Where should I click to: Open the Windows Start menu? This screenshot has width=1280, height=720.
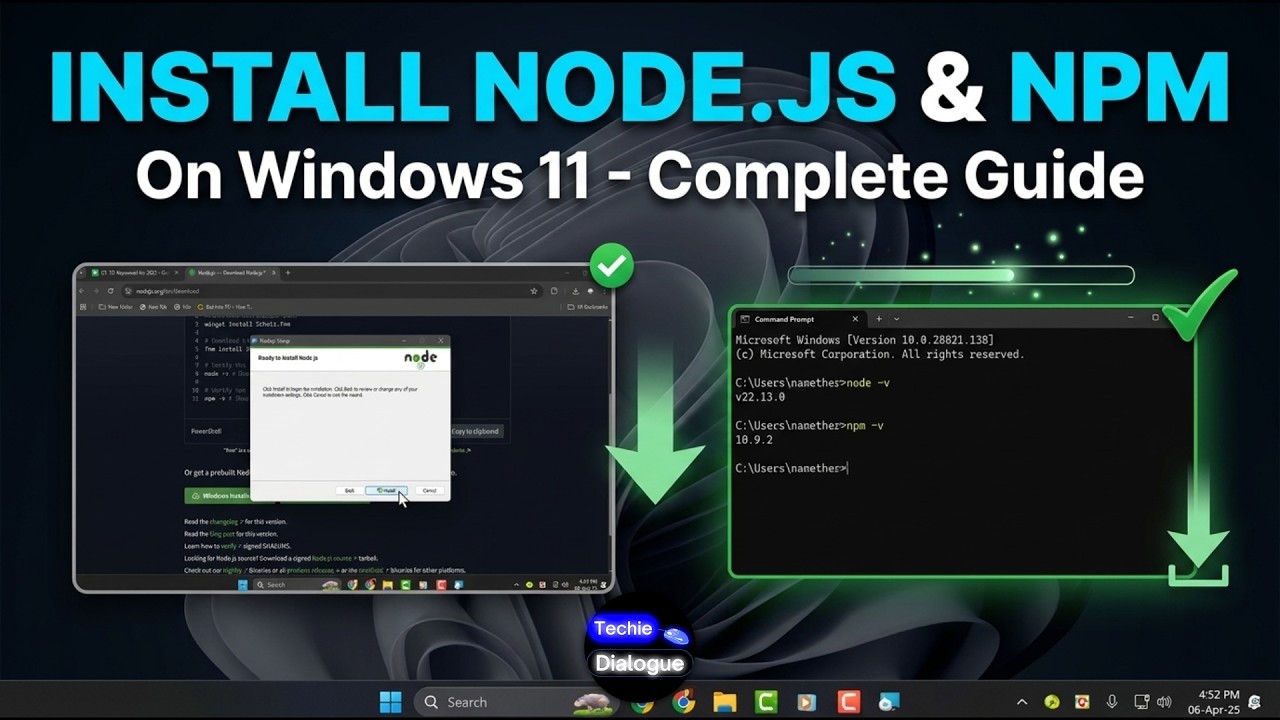pyautogui.click(x=390, y=702)
